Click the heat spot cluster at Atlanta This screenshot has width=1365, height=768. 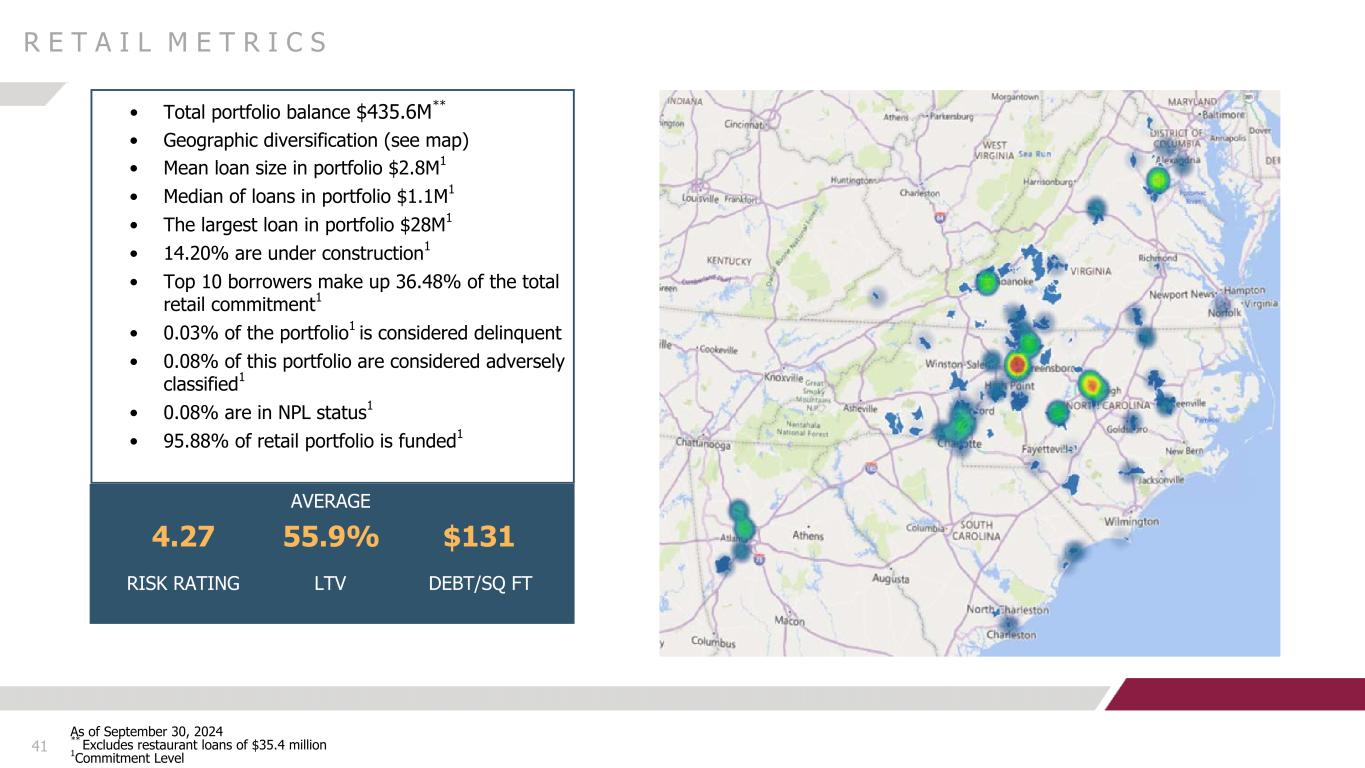pyautogui.click(x=742, y=528)
